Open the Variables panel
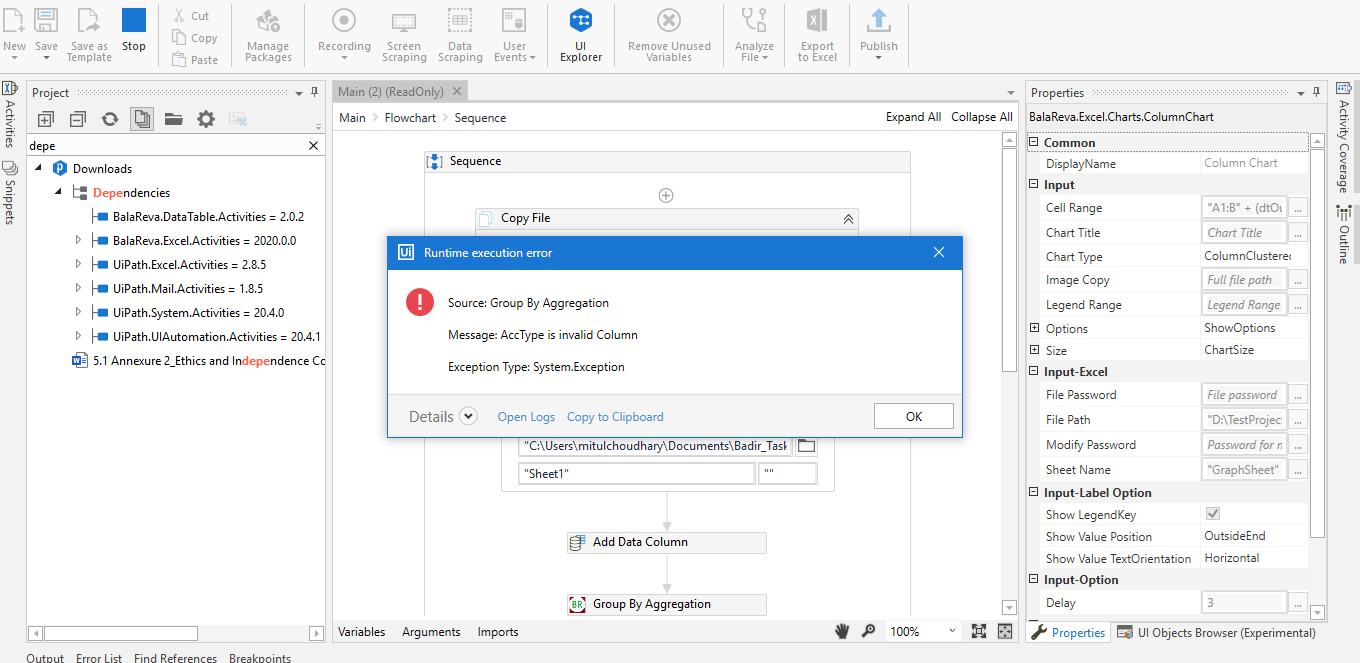 (362, 632)
